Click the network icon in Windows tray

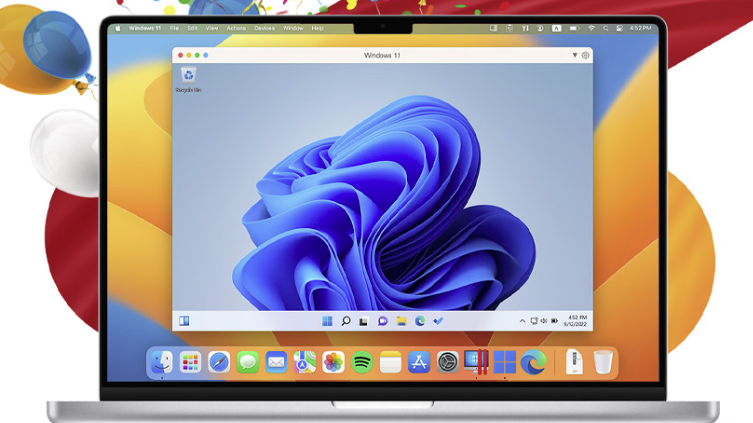click(534, 321)
